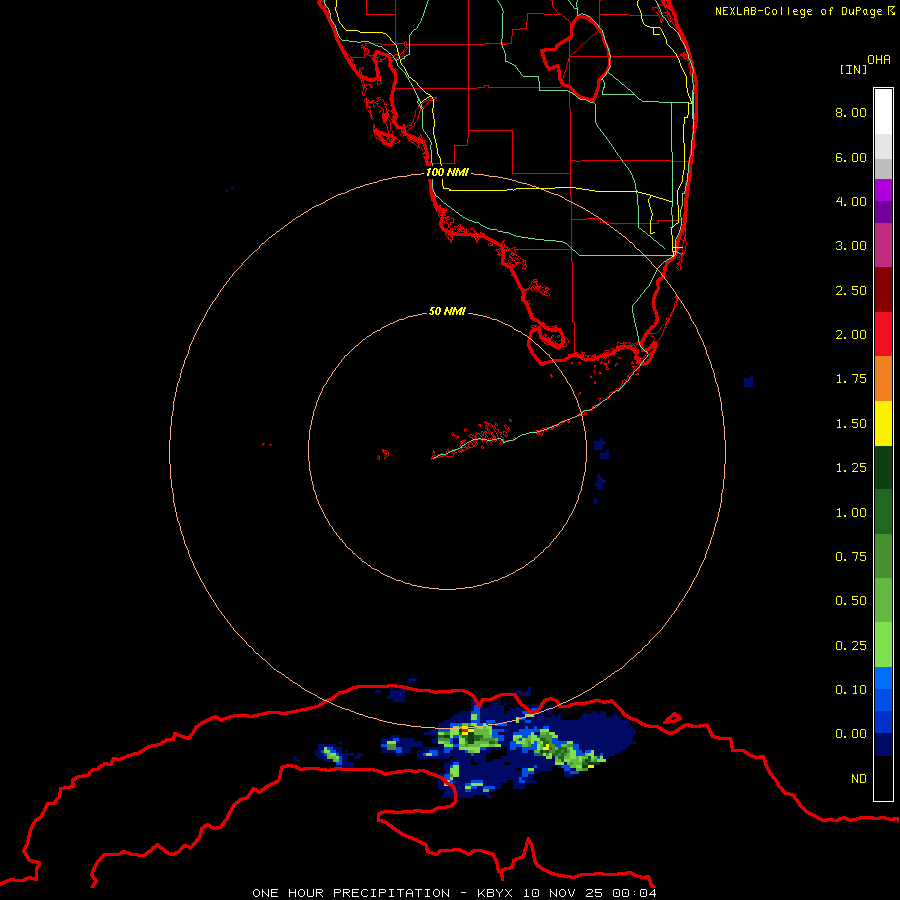Click the 1.75 legend value
Viewport: 900px width, 900px height.
click(x=851, y=379)
